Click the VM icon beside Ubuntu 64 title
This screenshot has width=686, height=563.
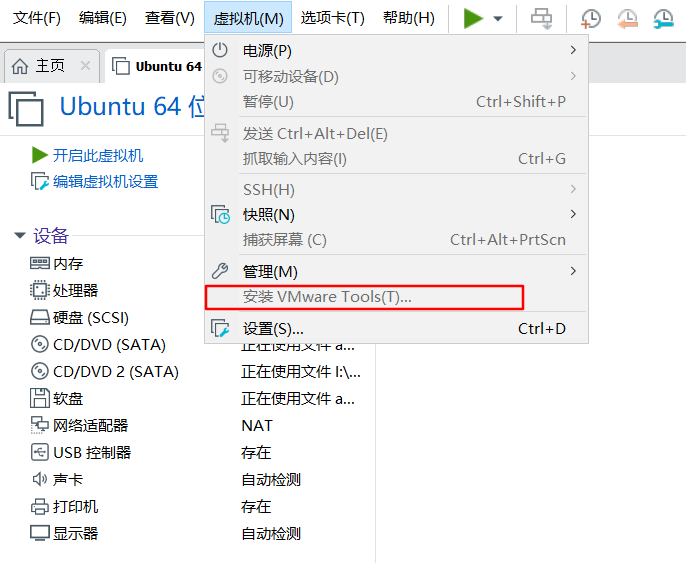[x=26, y=109]
